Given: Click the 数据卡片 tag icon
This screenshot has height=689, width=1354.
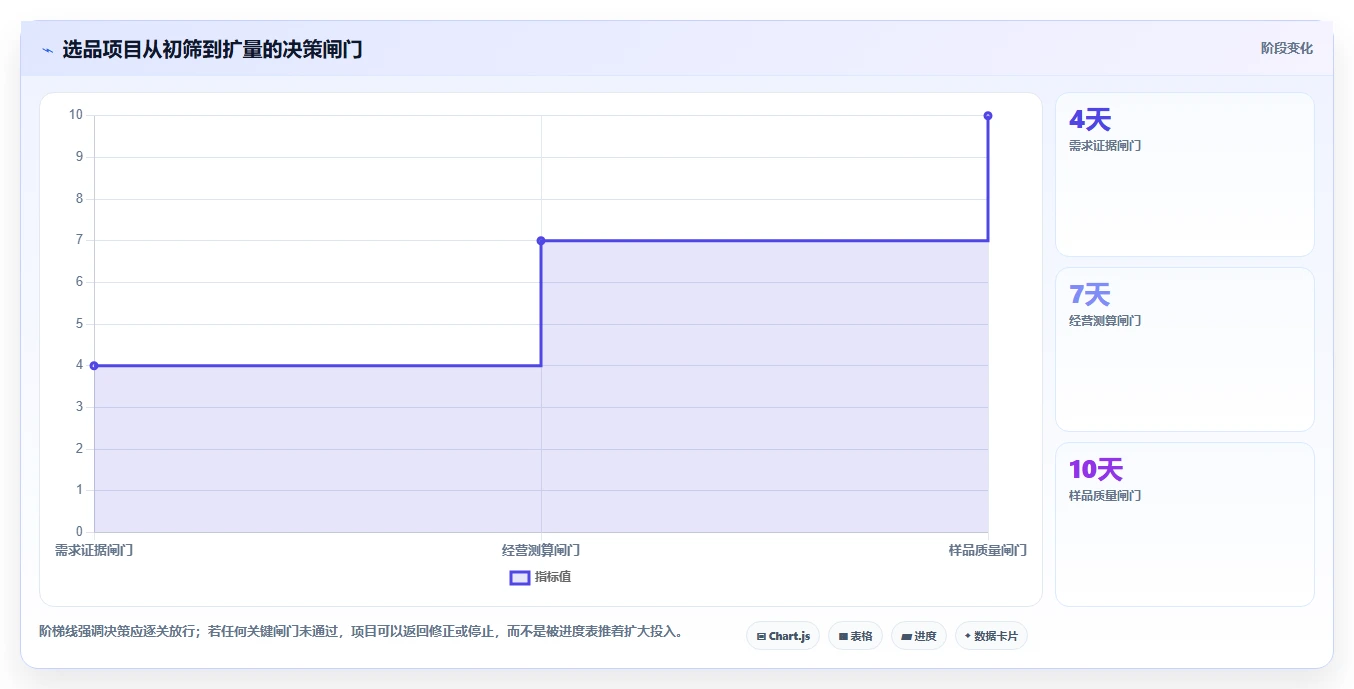Looking at the screenshot, I should click(968, 636).
